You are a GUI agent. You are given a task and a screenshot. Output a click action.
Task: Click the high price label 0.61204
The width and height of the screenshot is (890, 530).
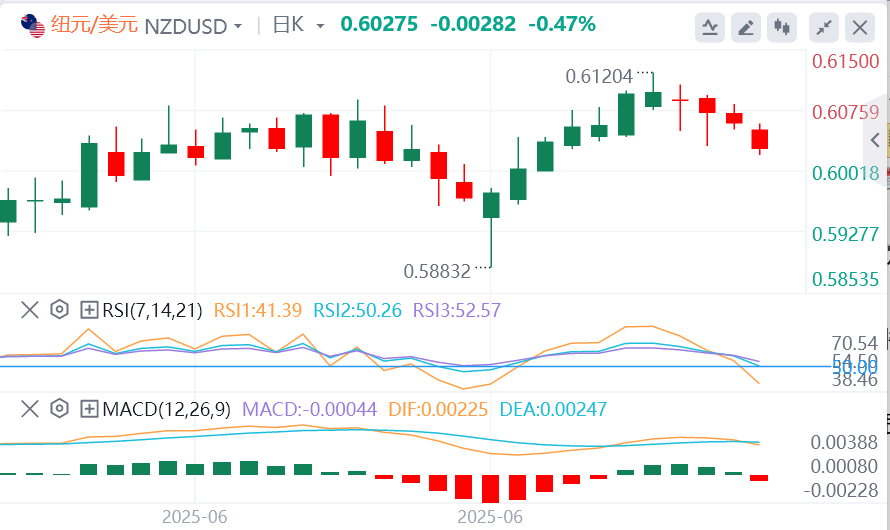(599, 77)
